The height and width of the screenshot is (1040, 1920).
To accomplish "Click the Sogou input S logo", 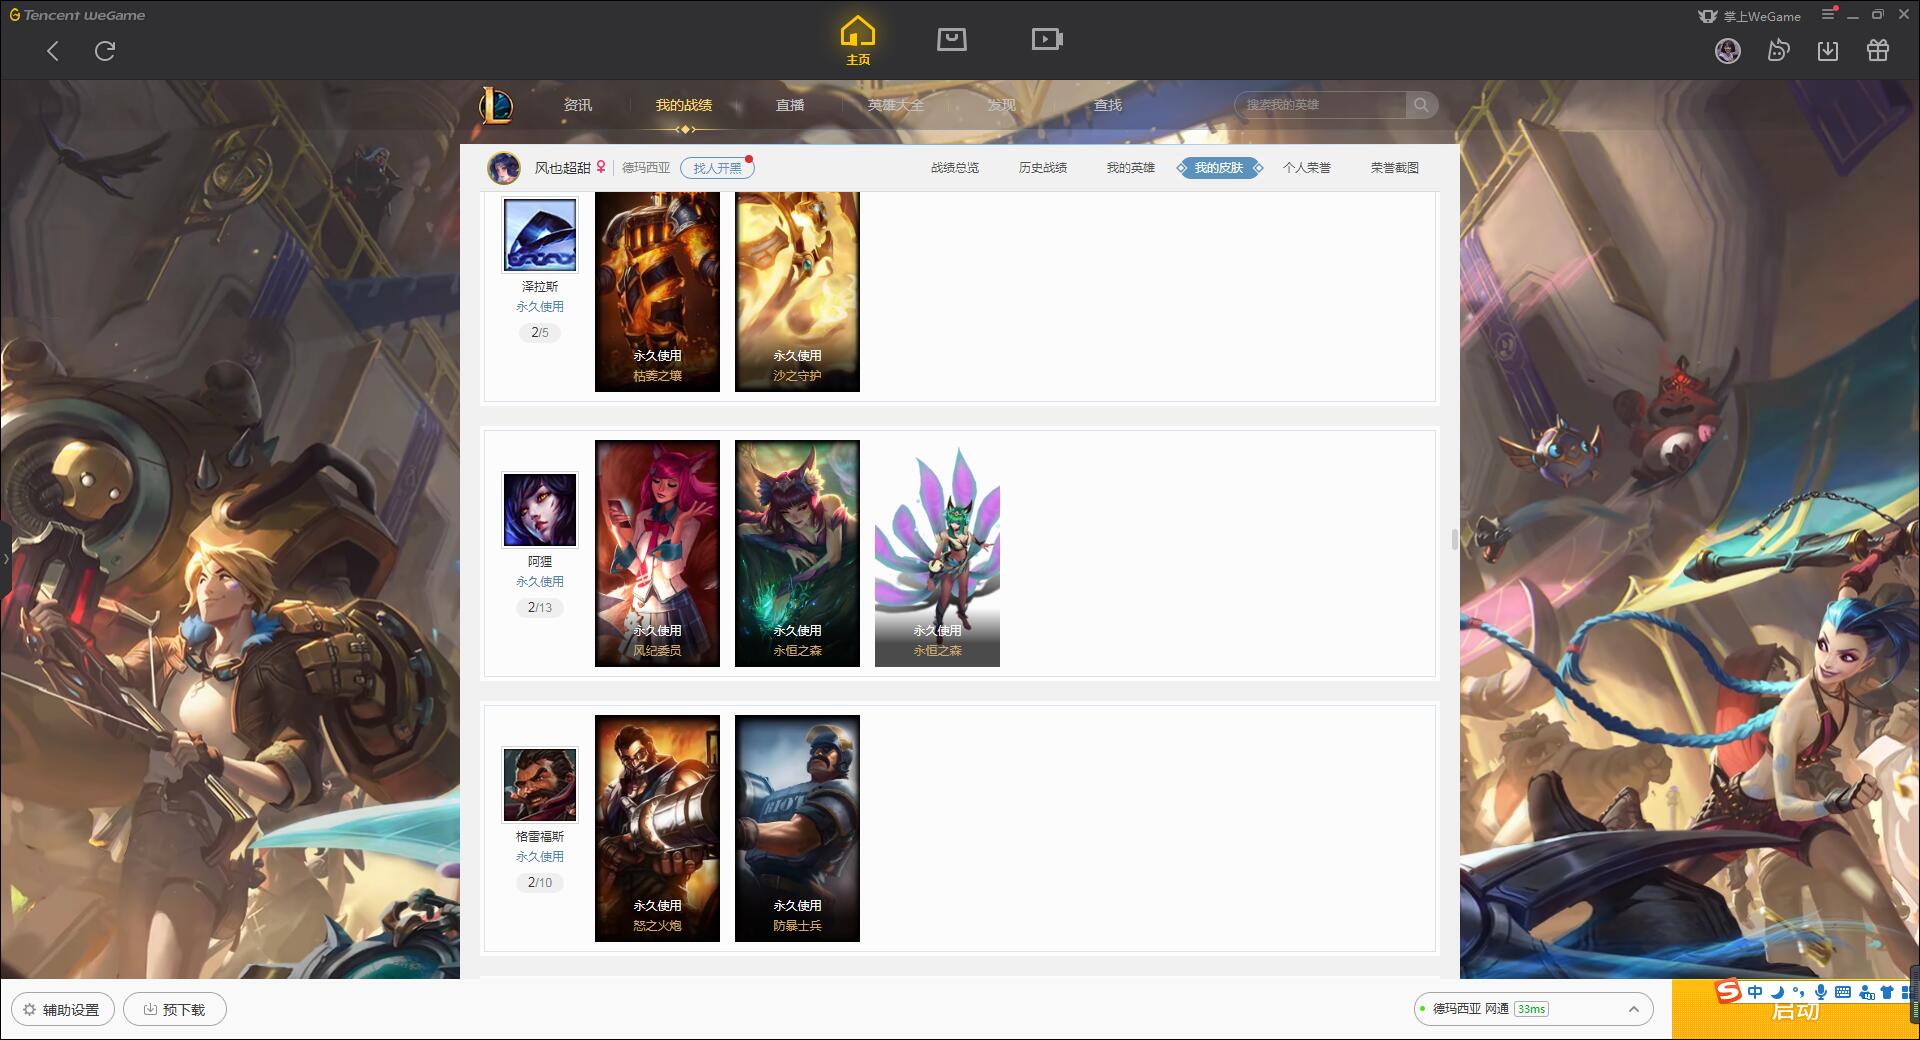I will click(1729, 991).
